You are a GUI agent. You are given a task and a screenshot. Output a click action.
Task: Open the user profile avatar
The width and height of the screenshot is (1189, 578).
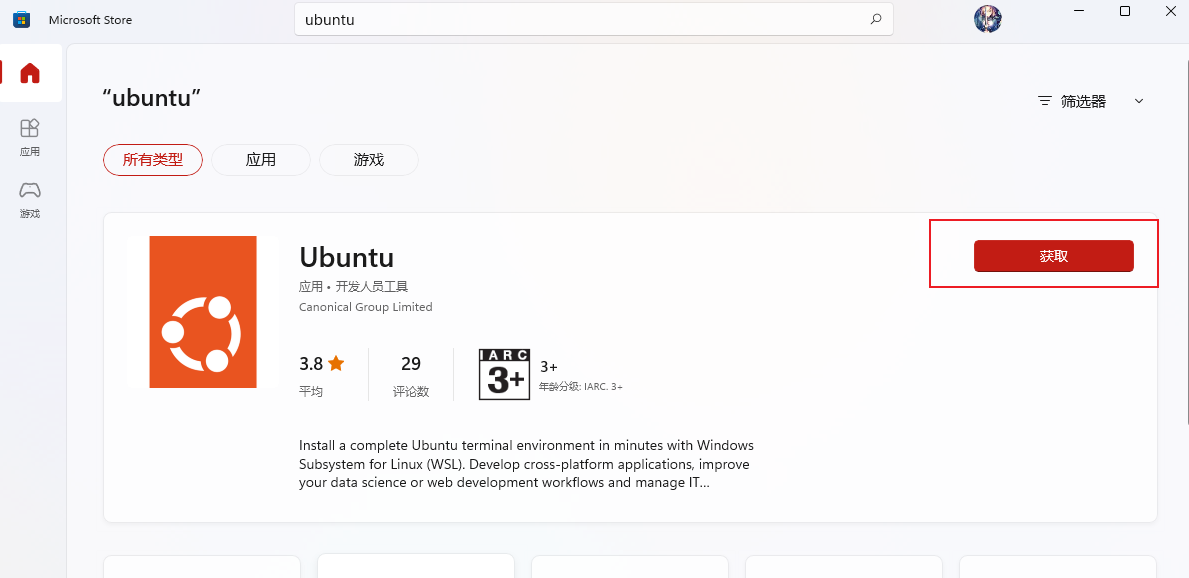[987, 19]
